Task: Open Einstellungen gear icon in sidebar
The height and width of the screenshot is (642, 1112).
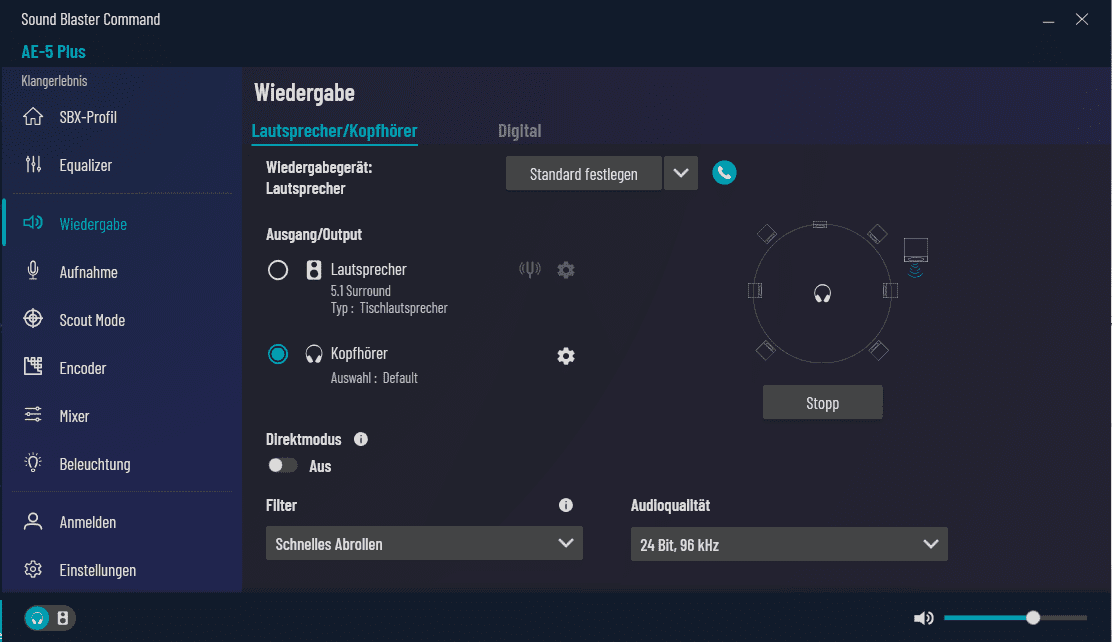Action: [33, 569]
